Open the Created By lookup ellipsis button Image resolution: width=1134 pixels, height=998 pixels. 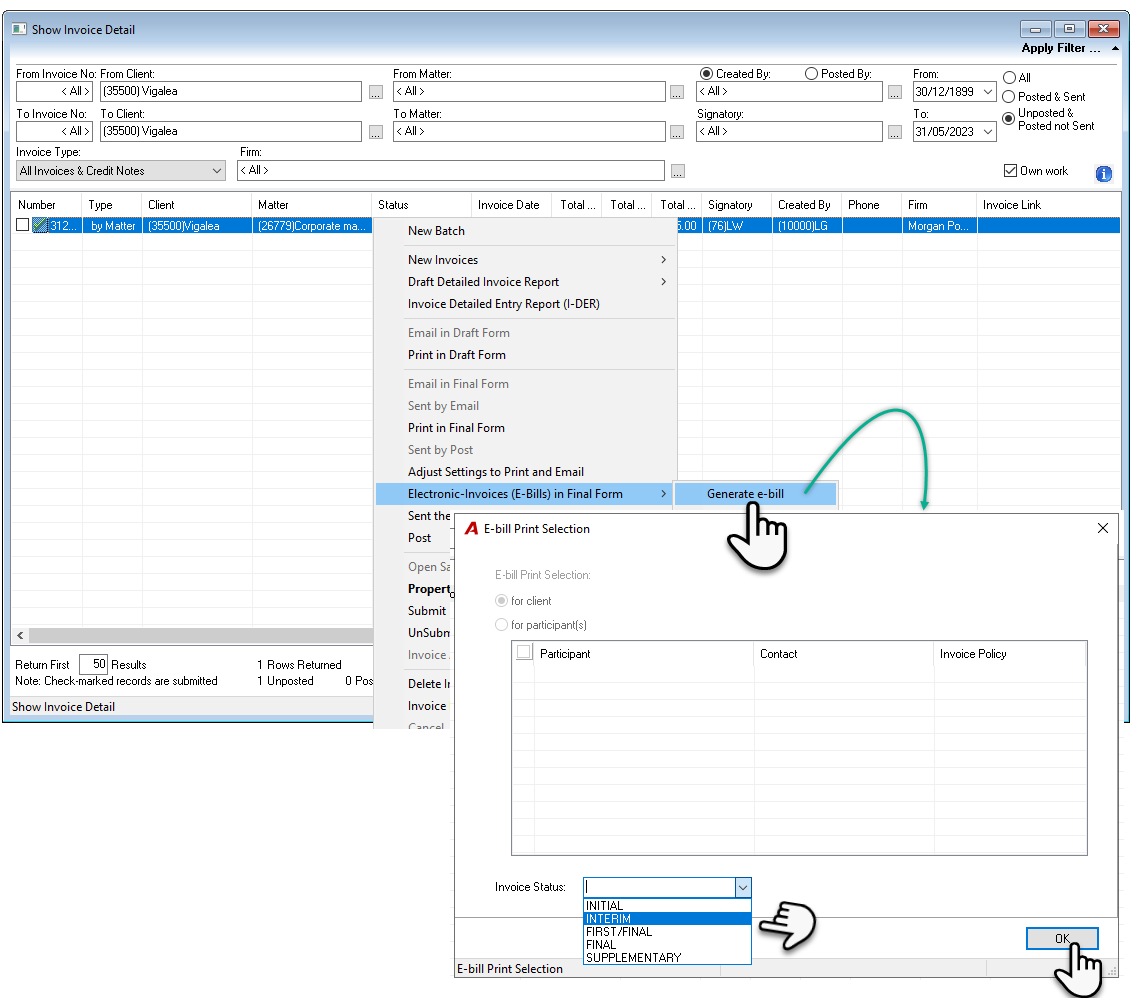coord(895,92)
